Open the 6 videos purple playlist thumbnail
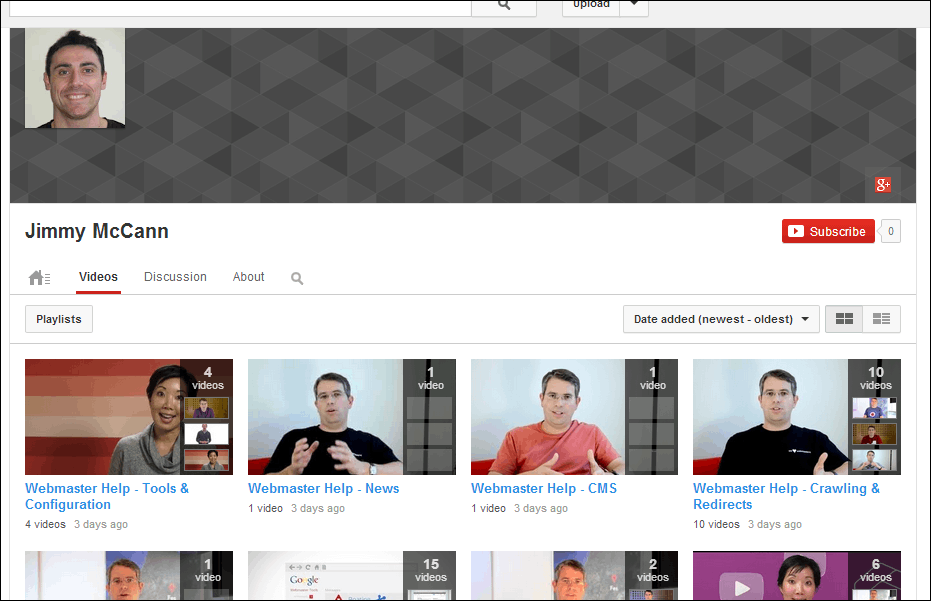Screen dimensions: 931x601 (x=797, y=575)
